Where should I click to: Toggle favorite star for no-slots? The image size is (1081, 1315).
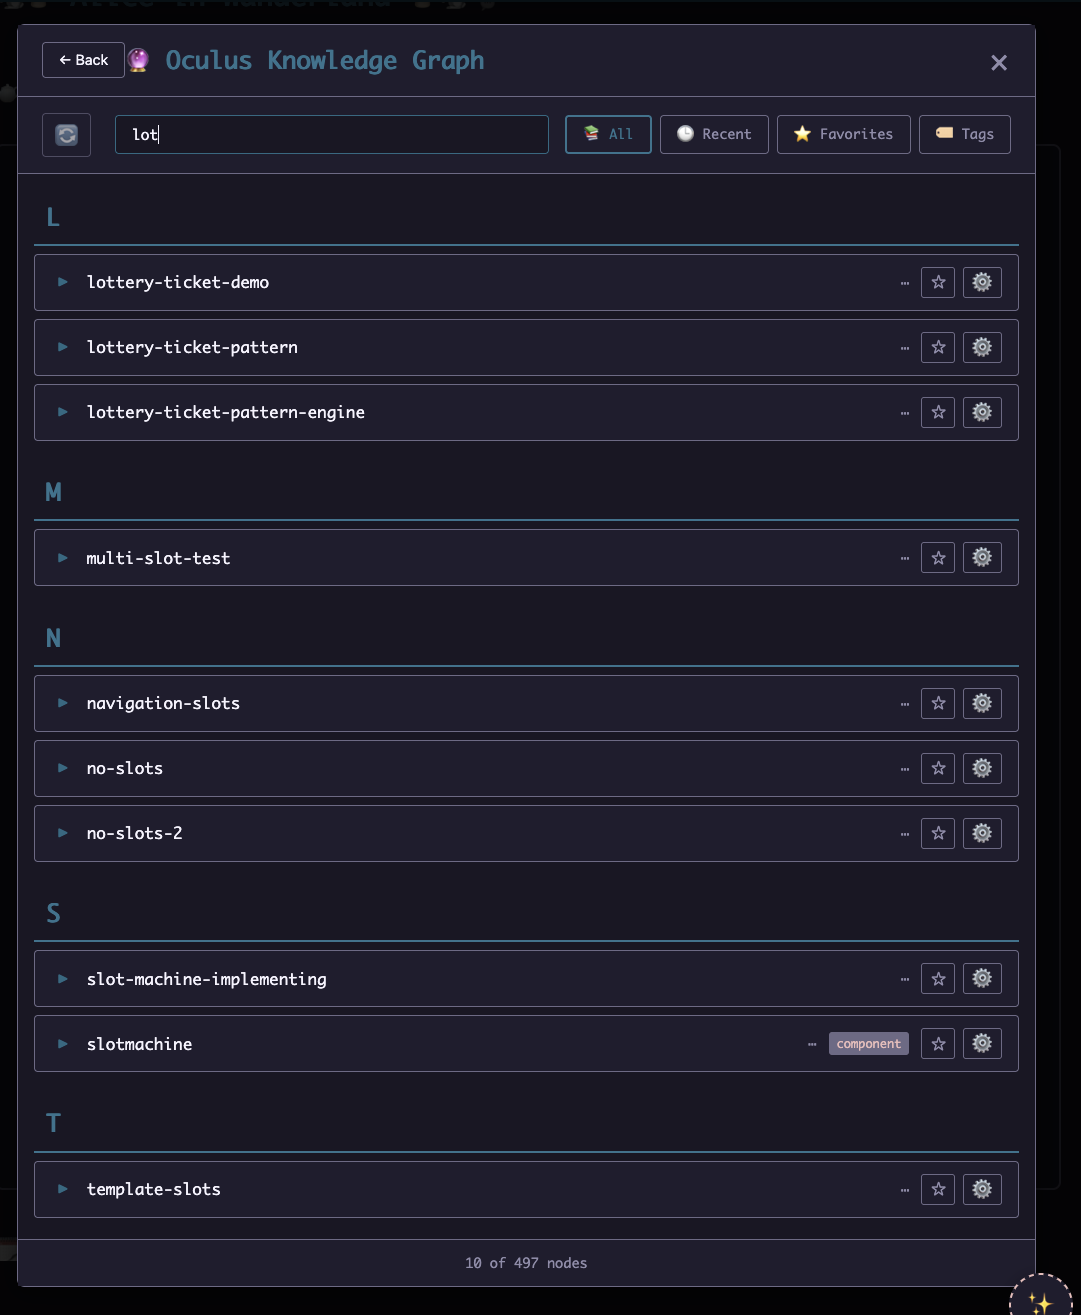[938, 769]
